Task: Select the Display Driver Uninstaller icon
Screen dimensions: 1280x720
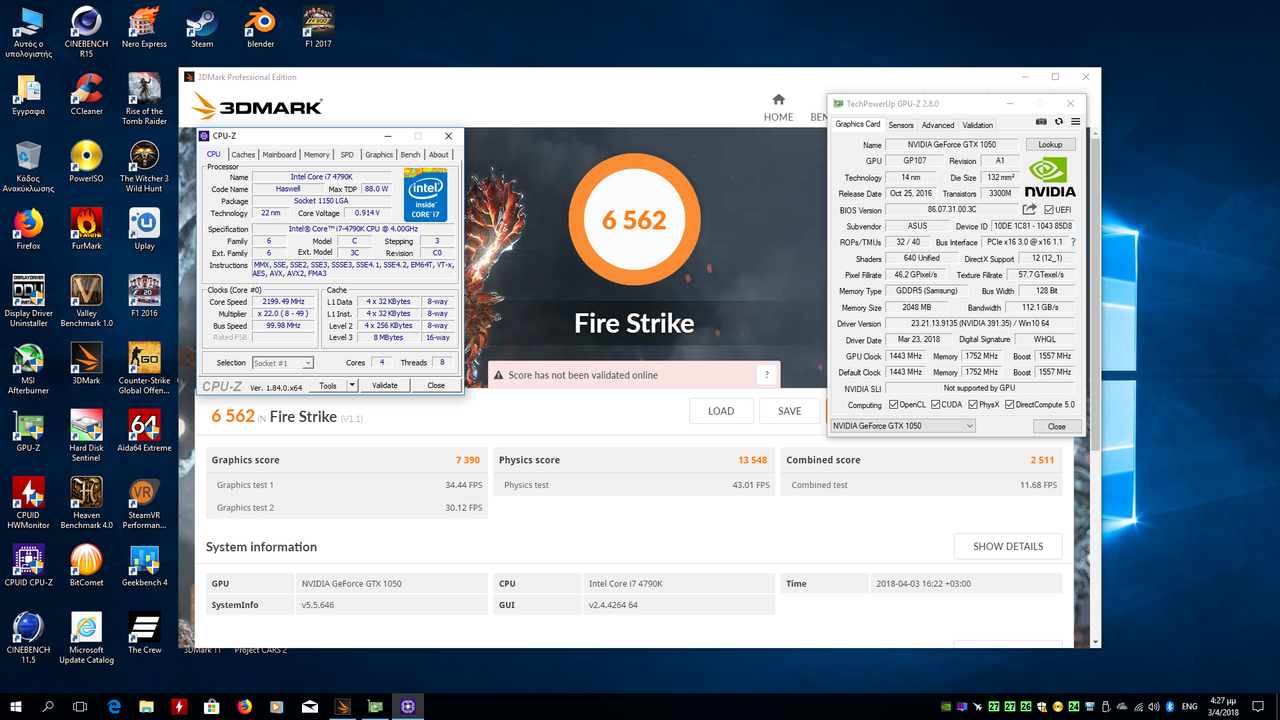Action: tap(28, 301)
